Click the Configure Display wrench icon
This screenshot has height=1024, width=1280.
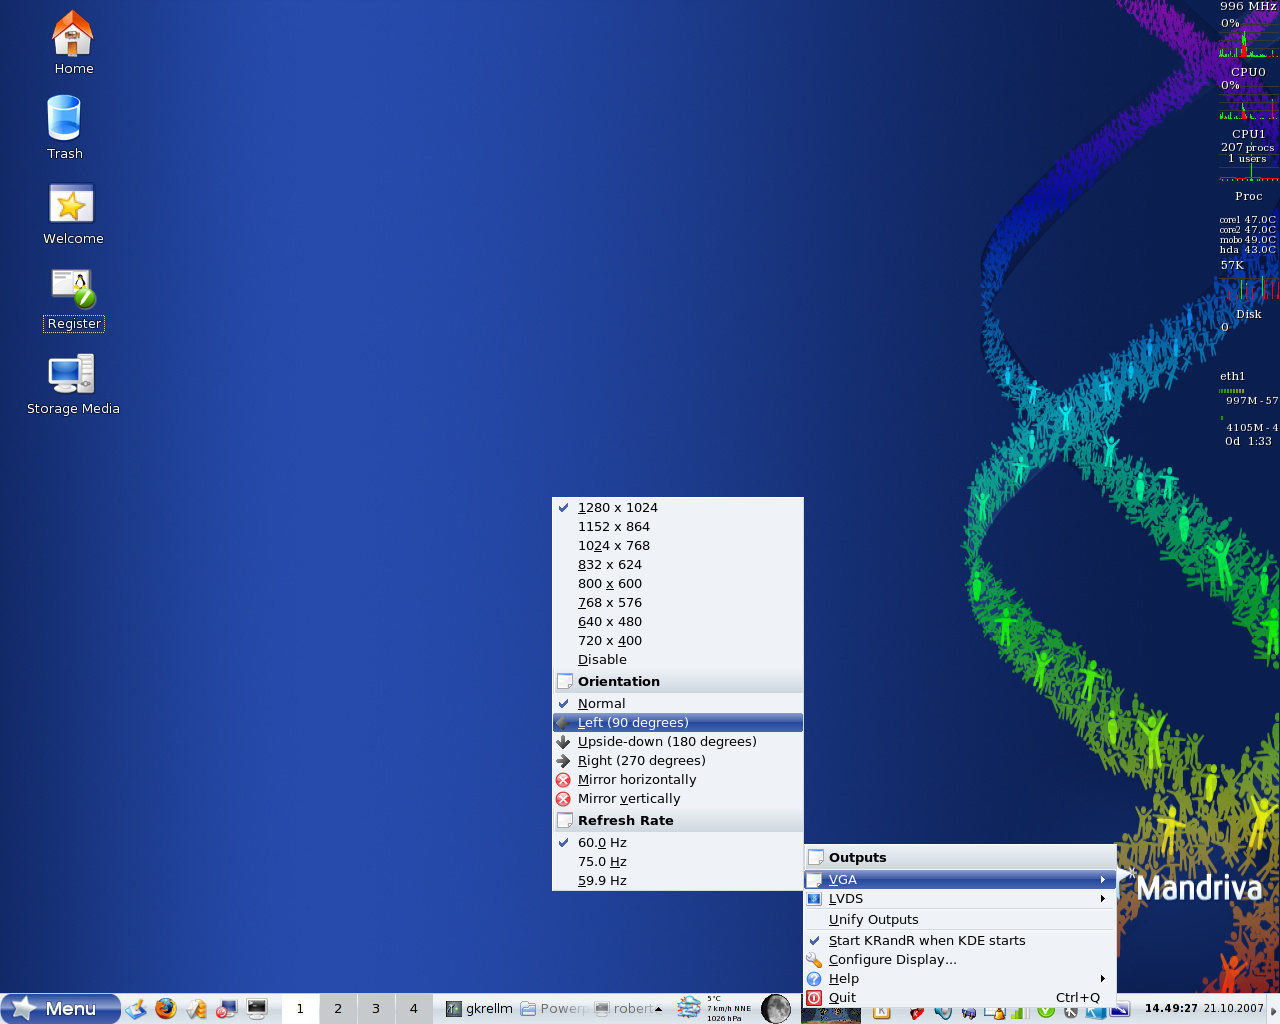(814, 960)
